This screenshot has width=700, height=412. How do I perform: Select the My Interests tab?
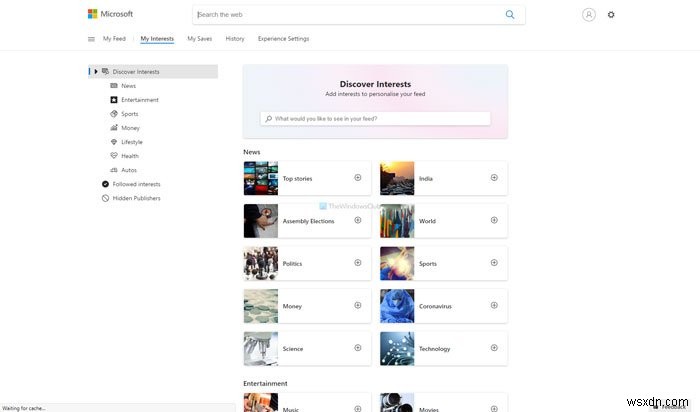157,39
